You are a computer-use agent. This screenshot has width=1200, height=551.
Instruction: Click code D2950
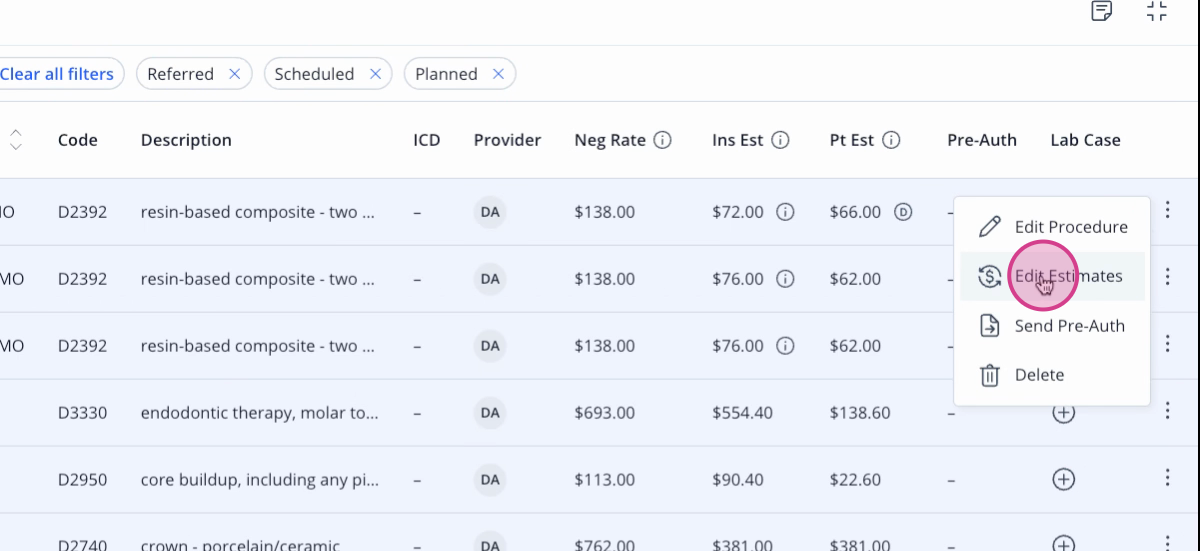tap(83, 480)
